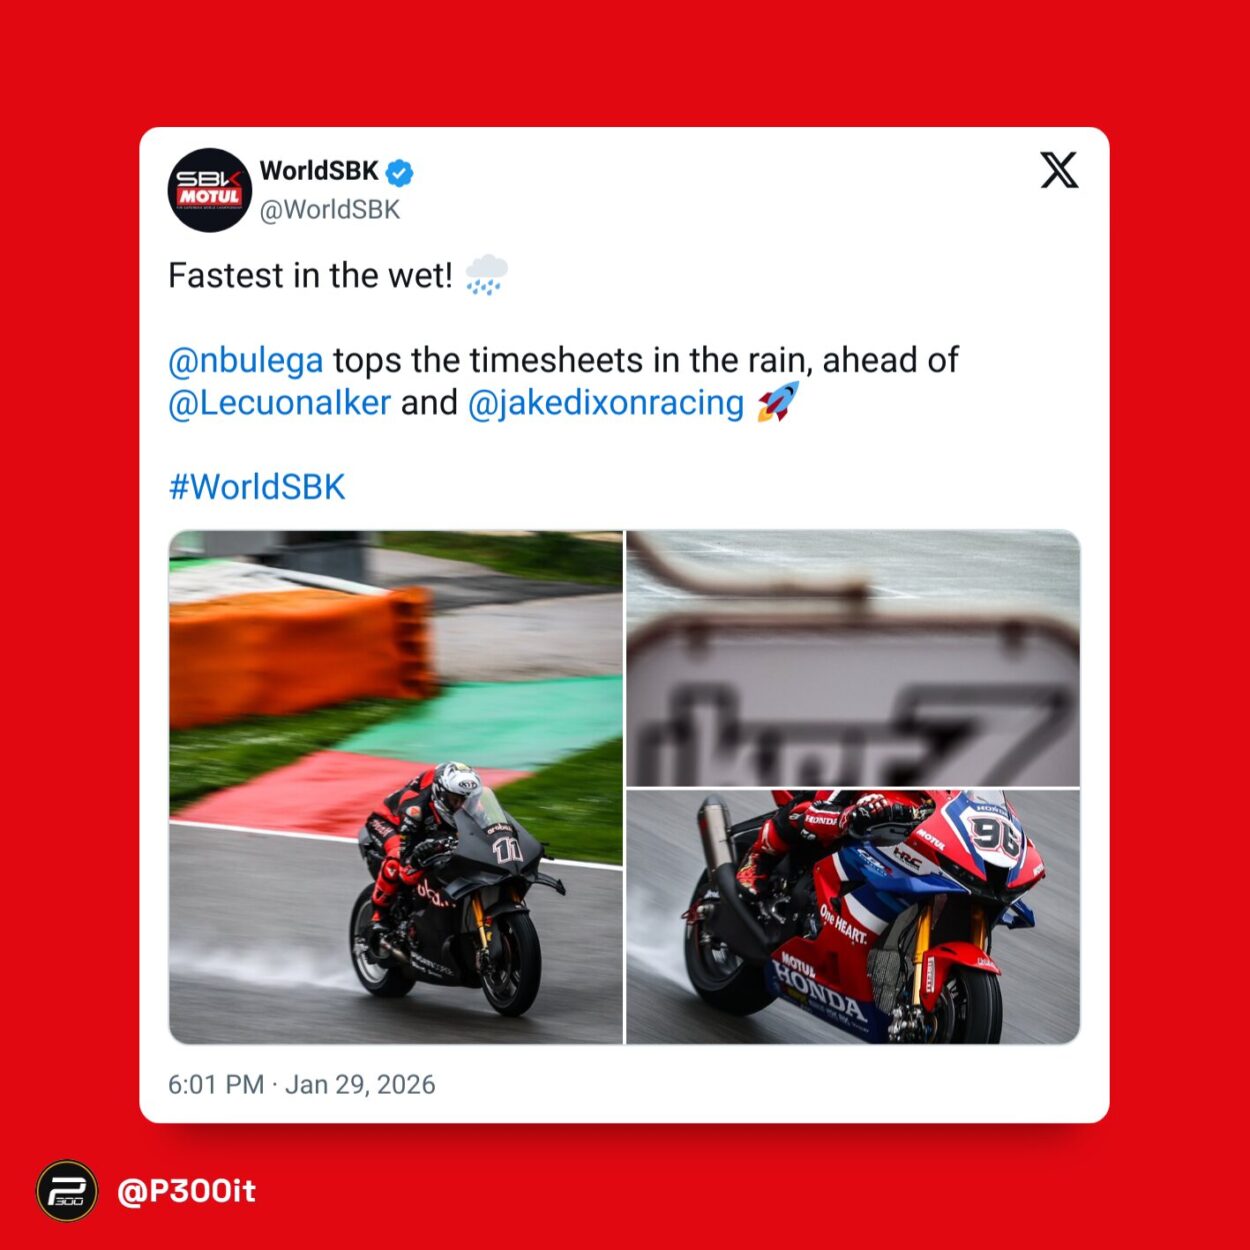Click the orange barrier in left photo
This screenshot has height=1250, width=1250.
(x=300, y=652)
